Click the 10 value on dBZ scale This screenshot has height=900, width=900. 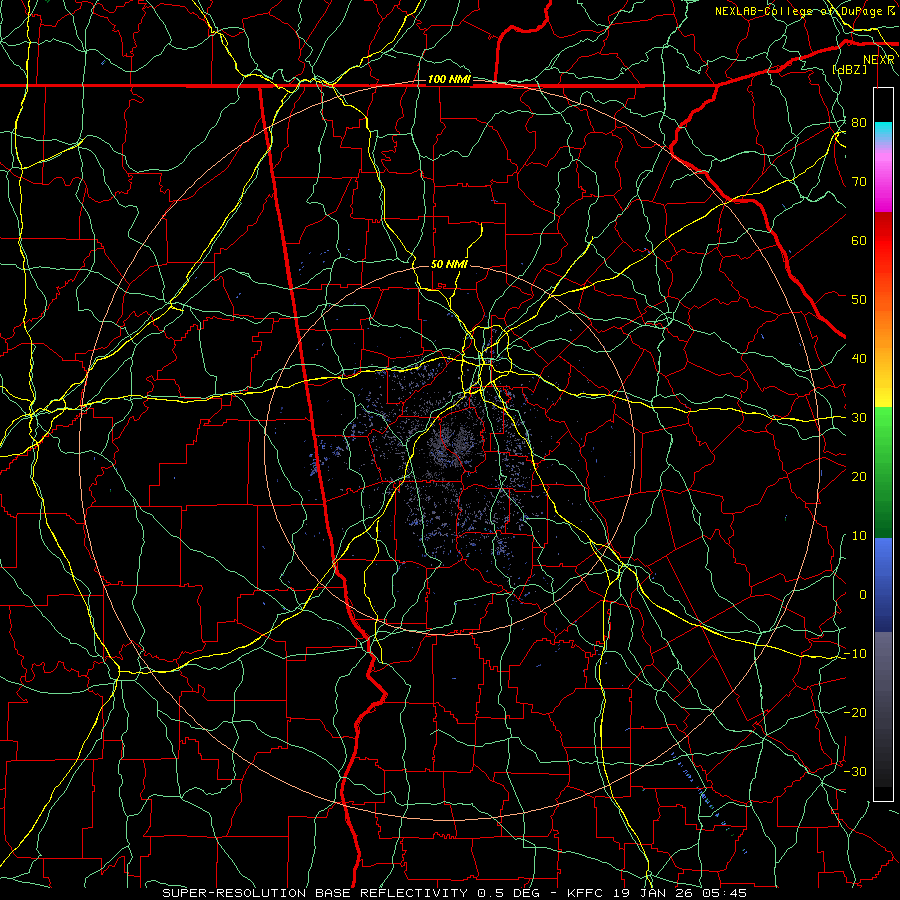click(859, 536)
